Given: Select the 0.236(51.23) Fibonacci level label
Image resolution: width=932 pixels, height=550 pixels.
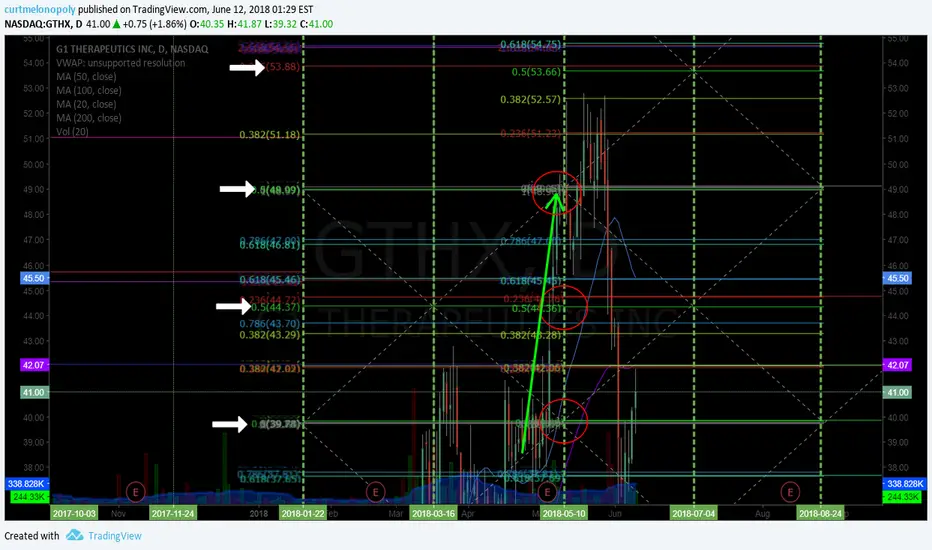Looking at the screenshot, I should [x=530, y=133].
